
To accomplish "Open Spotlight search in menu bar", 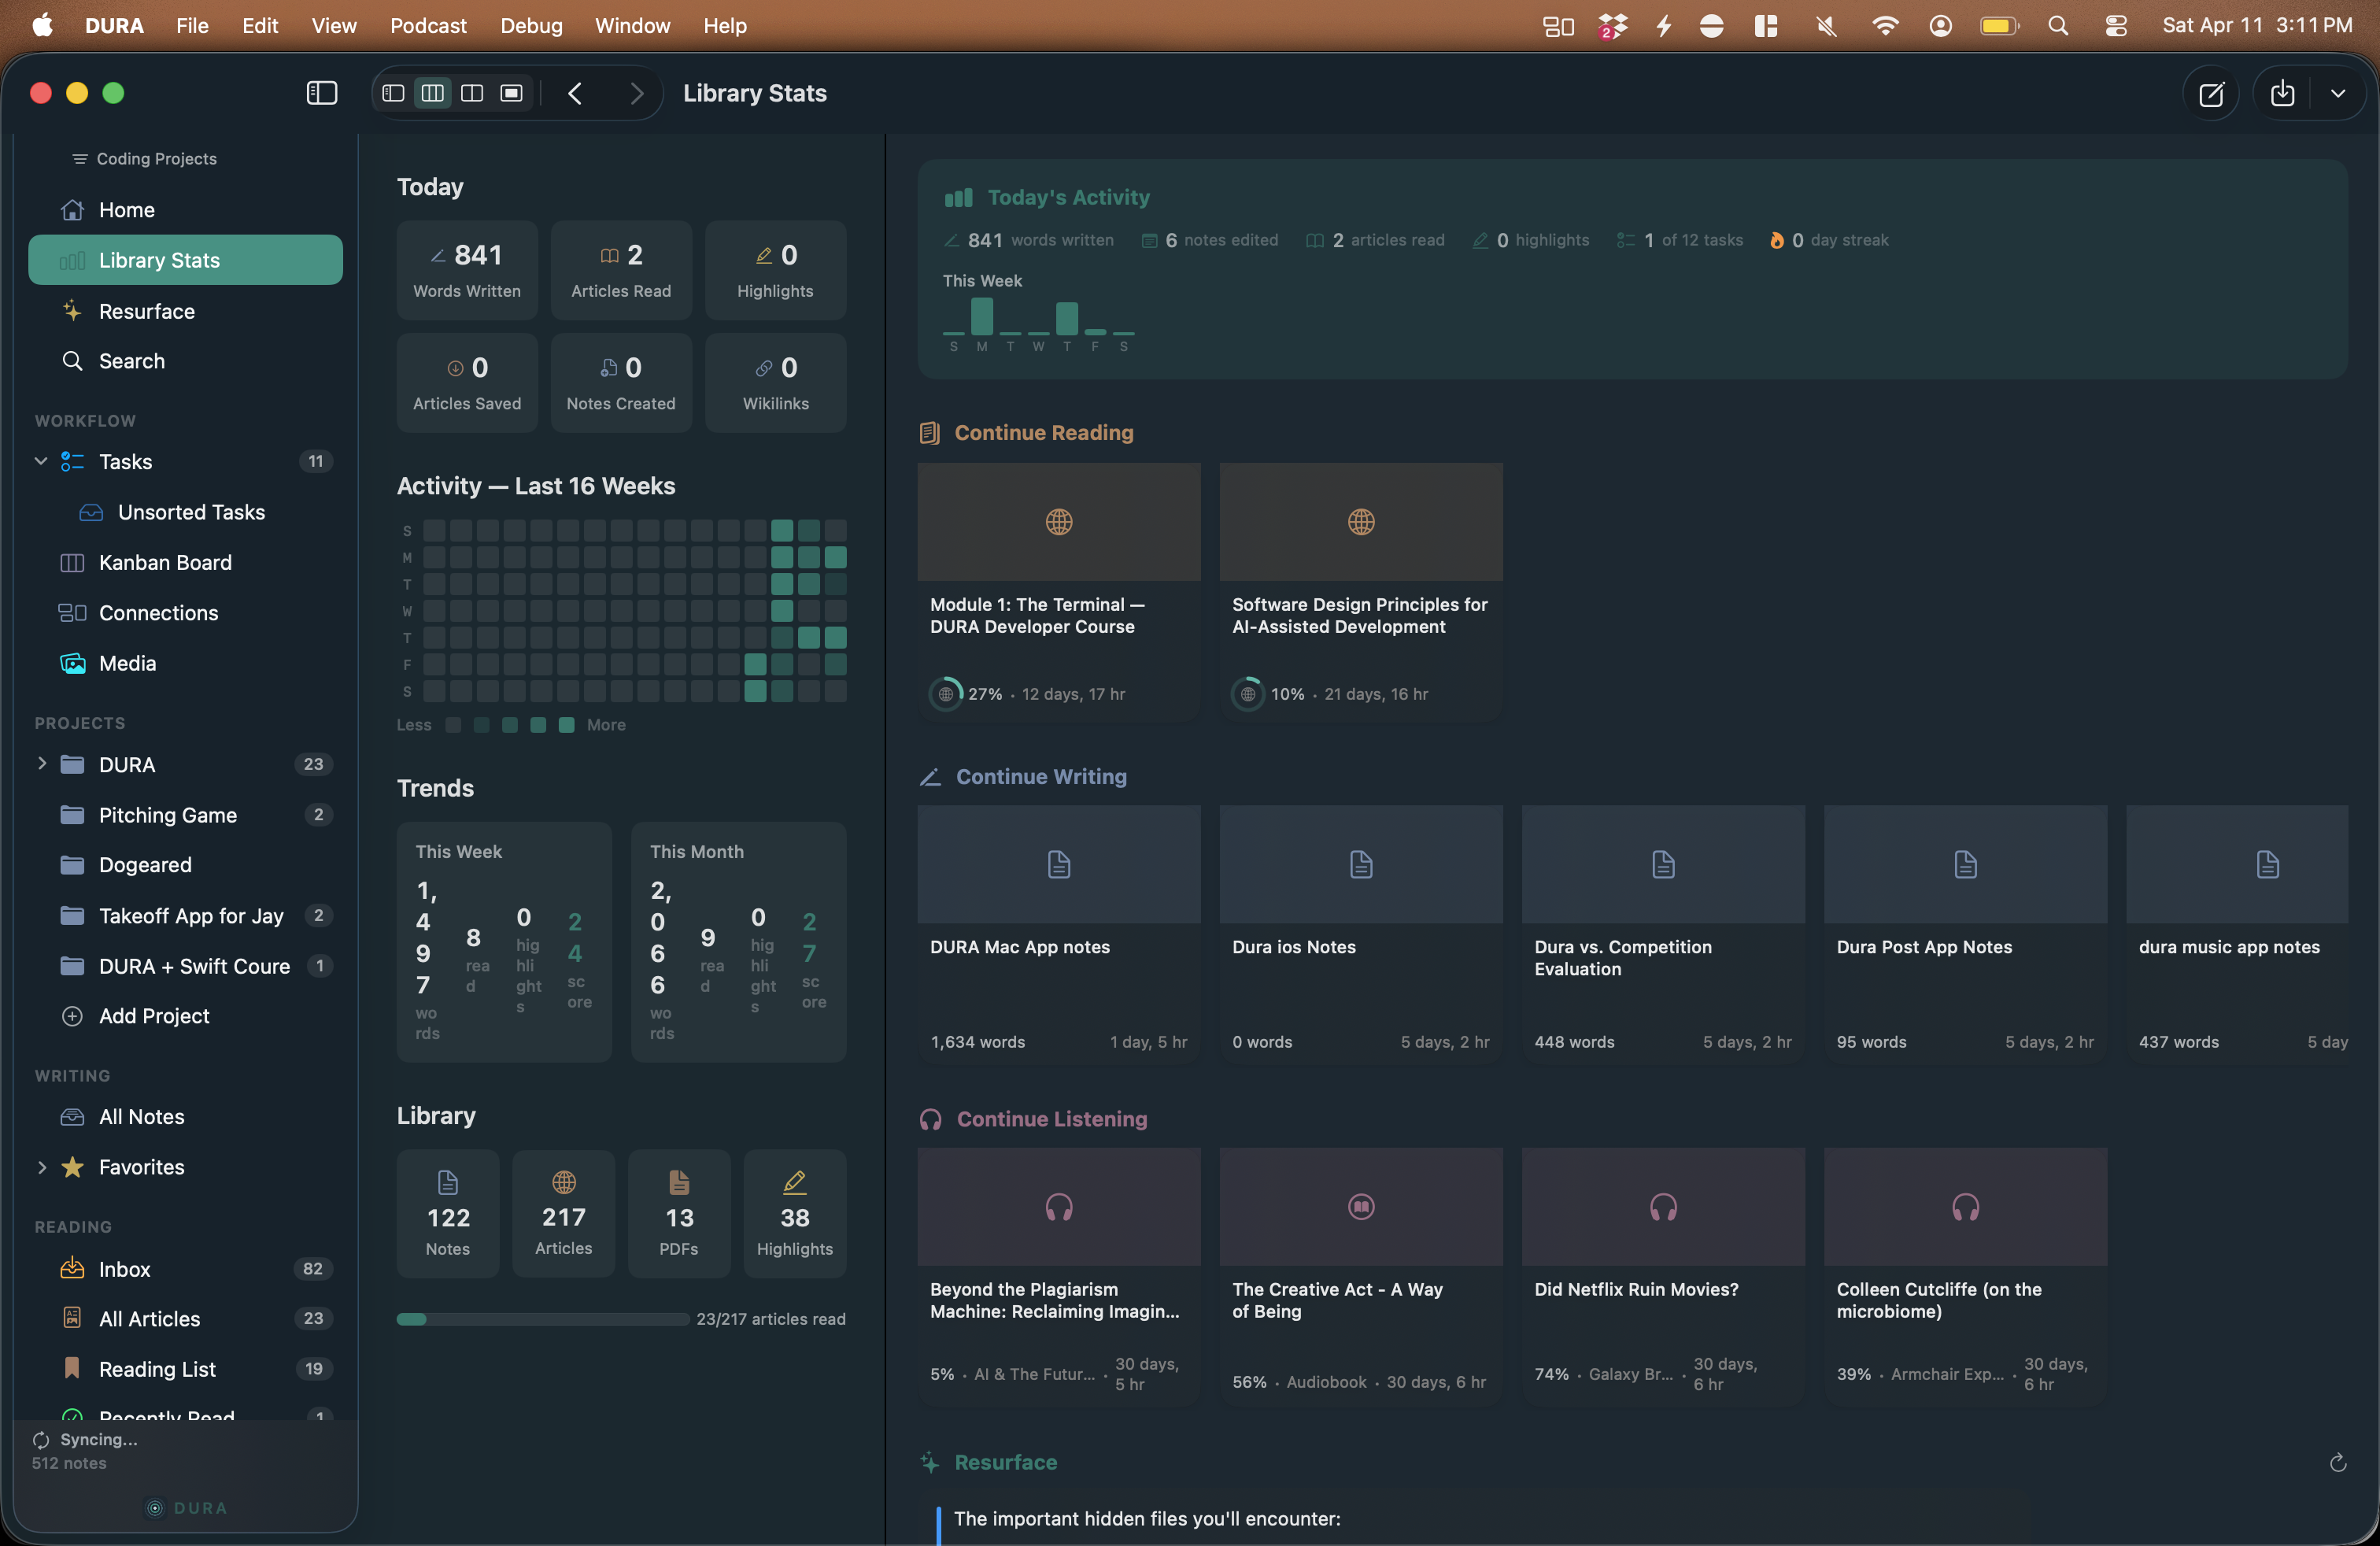I will pyautogui.click(x=2057, y=26).
